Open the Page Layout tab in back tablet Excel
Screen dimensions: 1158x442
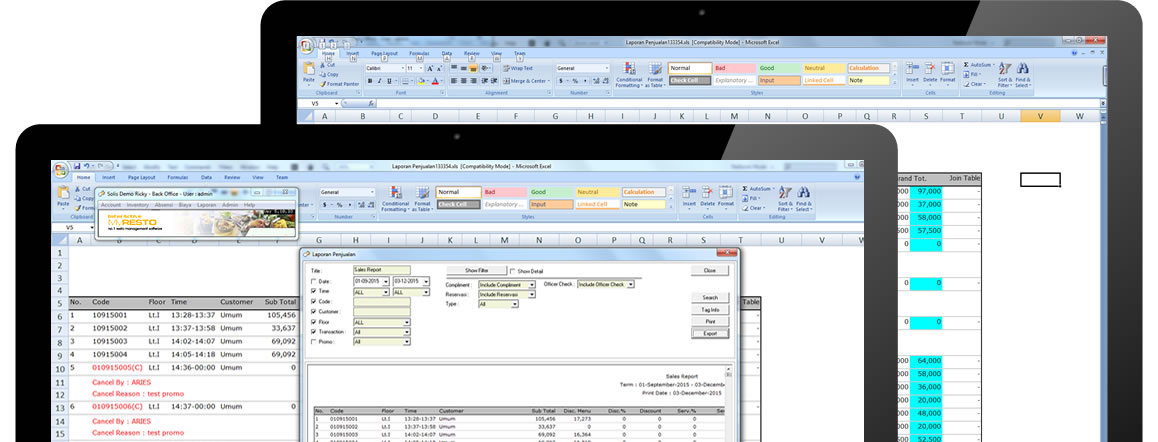[385, 53]
